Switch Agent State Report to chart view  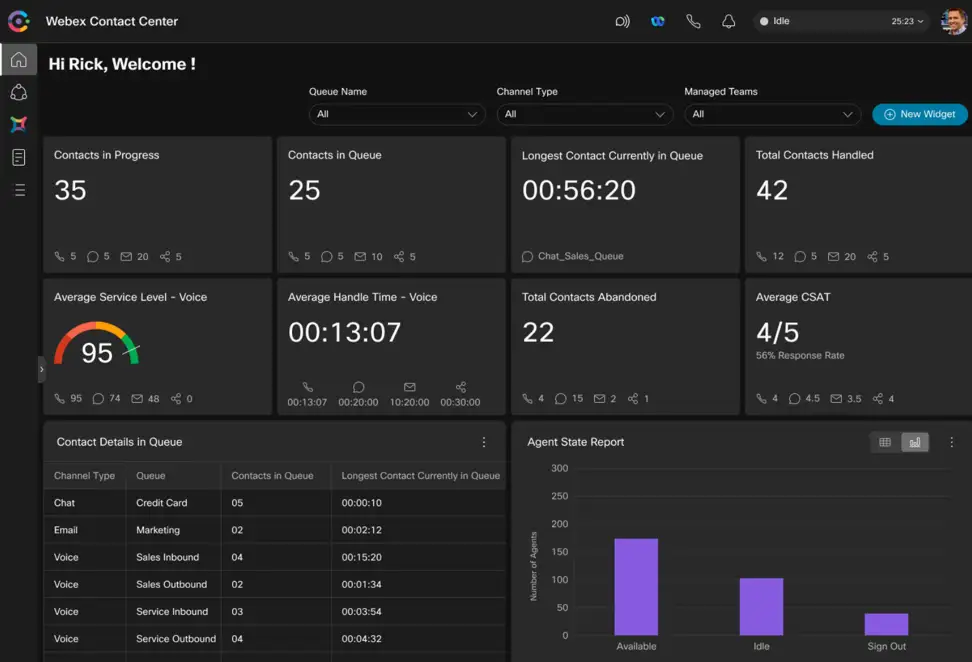tap(915, 442)
